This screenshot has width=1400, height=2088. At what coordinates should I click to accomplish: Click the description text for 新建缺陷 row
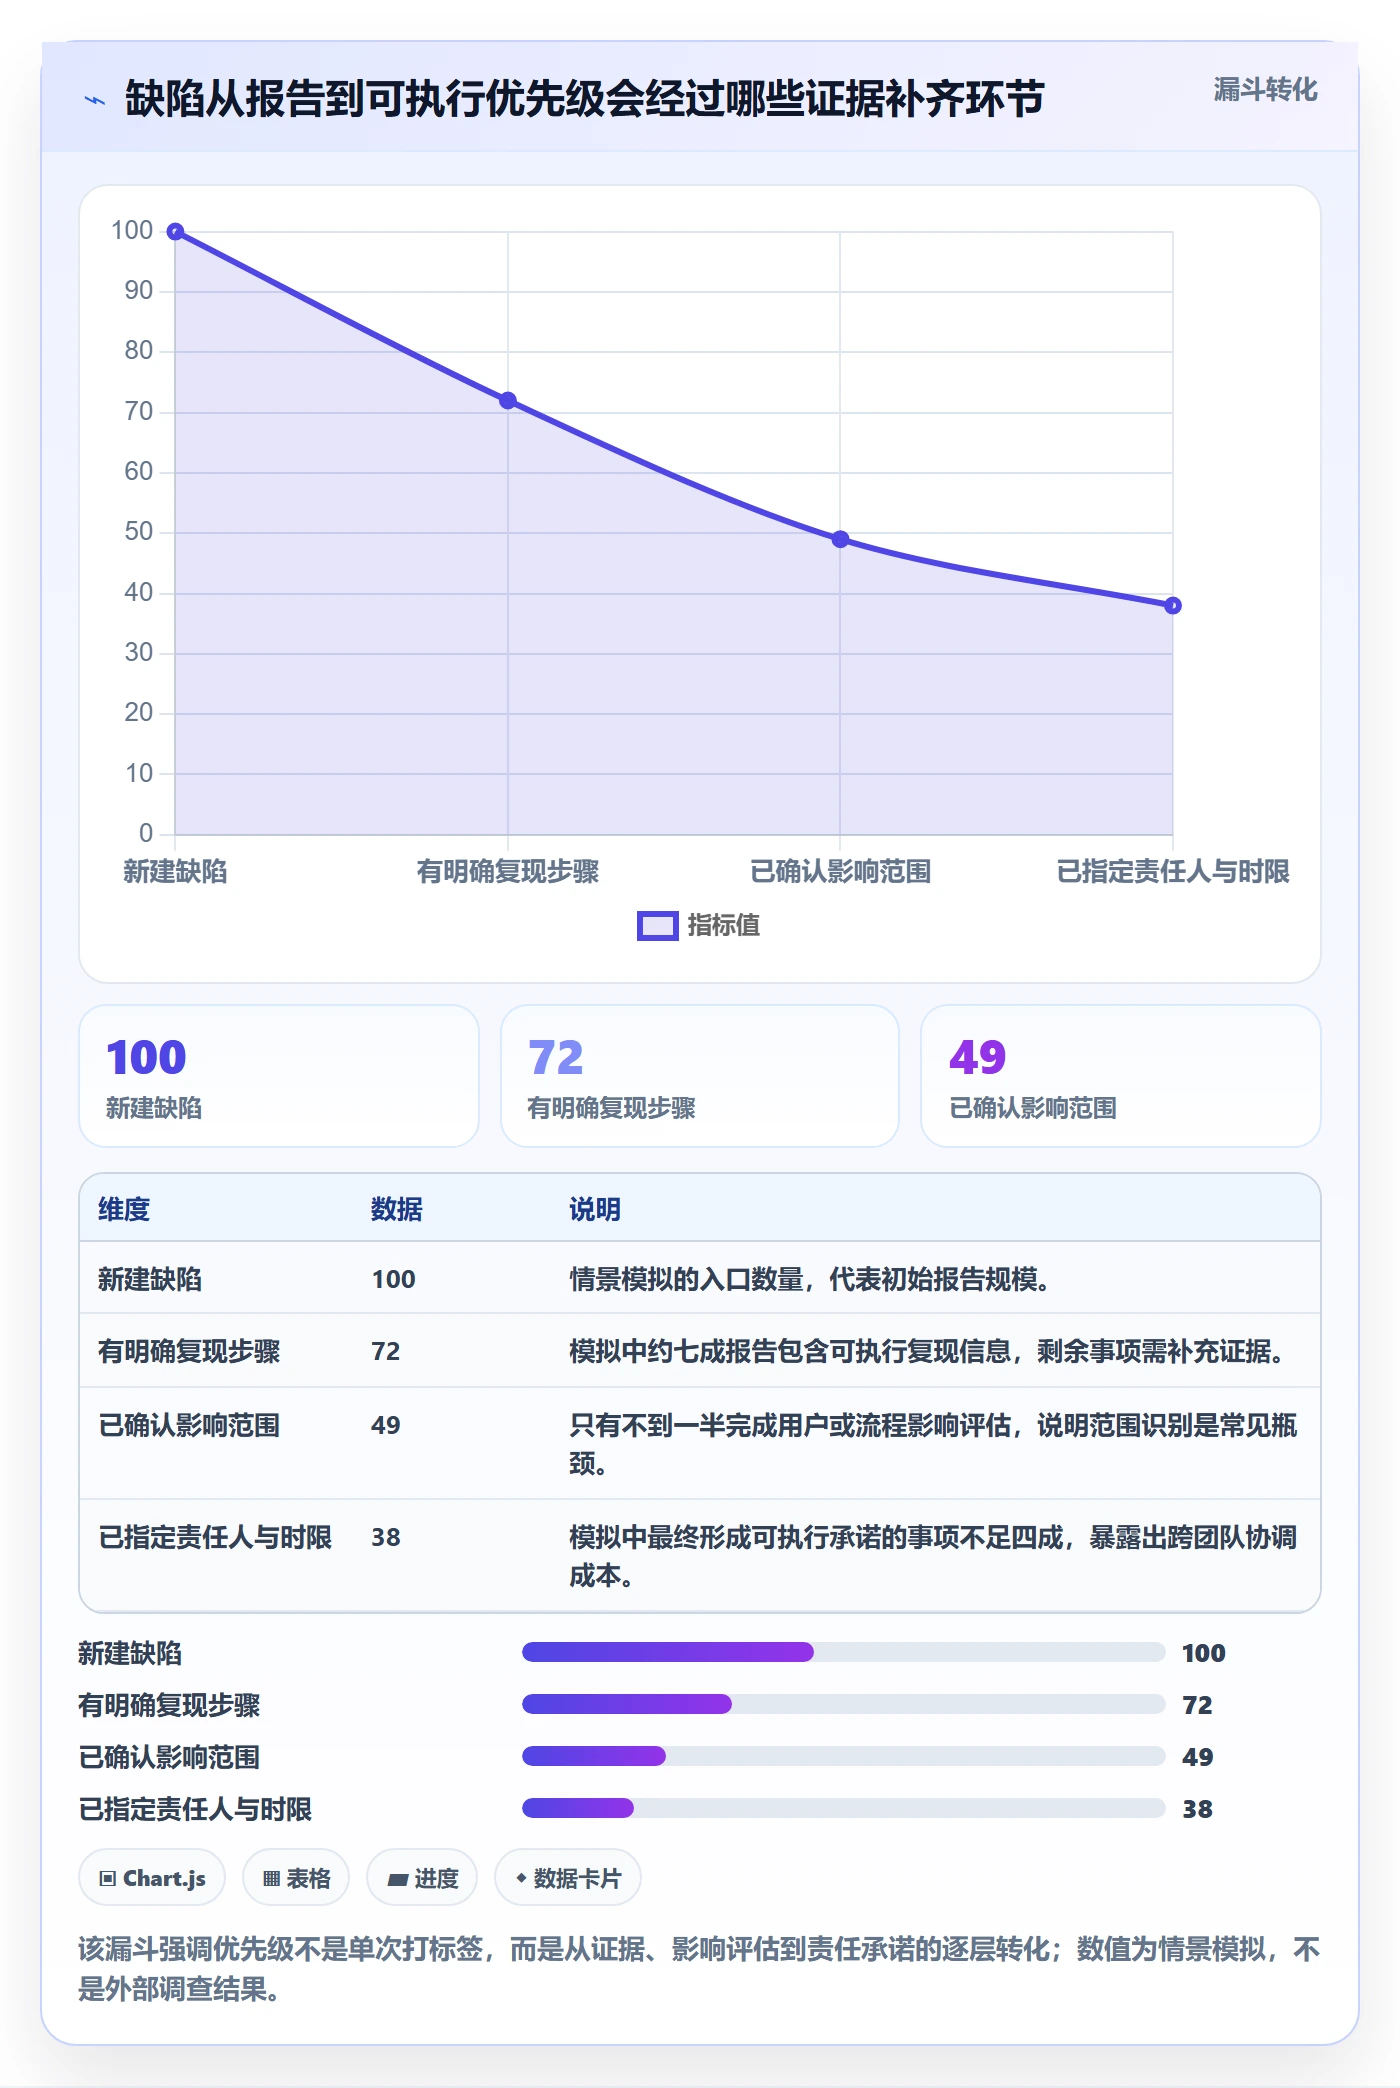(x=809, y=1279)
